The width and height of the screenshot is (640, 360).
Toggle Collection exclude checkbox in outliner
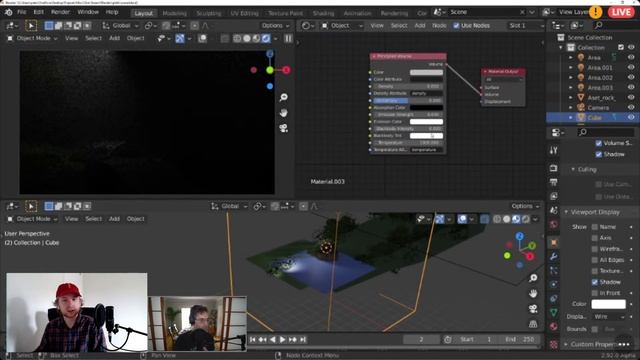pyautogui.click(x=621, y=47)
